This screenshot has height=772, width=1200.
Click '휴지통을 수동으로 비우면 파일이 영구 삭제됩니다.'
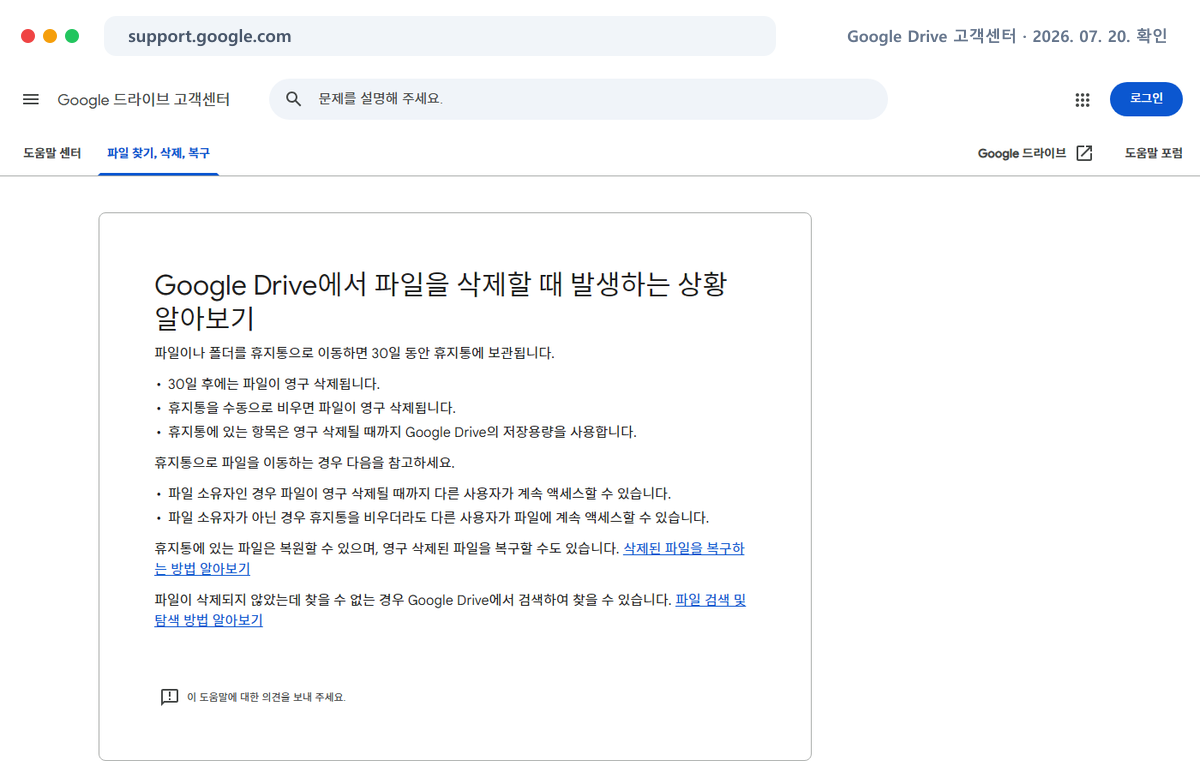[x=312, y=407]
